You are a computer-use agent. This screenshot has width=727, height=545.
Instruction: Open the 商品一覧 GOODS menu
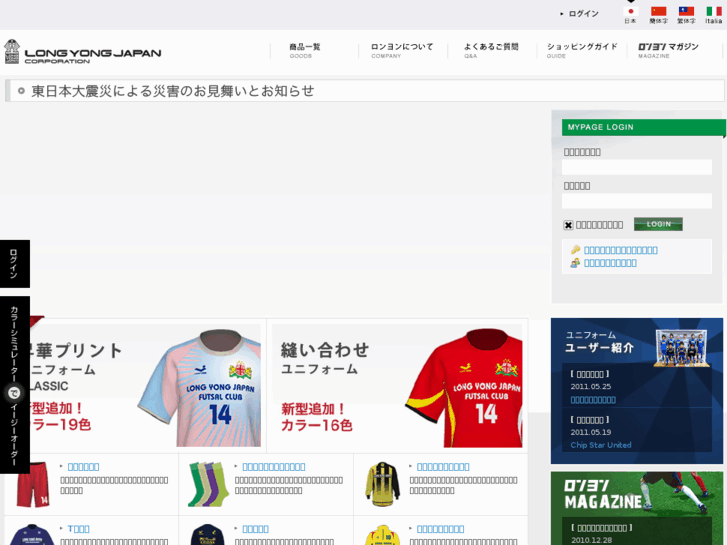point(305,50)
